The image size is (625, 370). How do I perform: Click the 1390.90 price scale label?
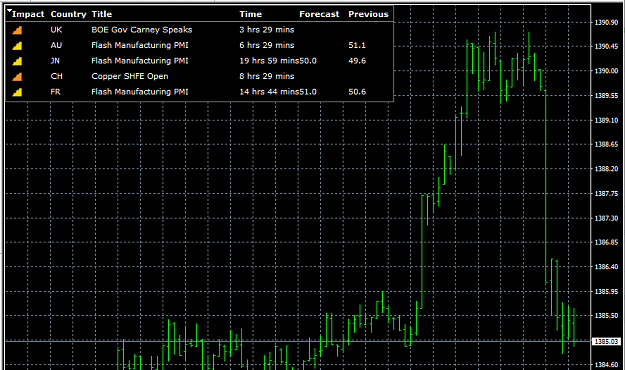[x=606, y=23]
